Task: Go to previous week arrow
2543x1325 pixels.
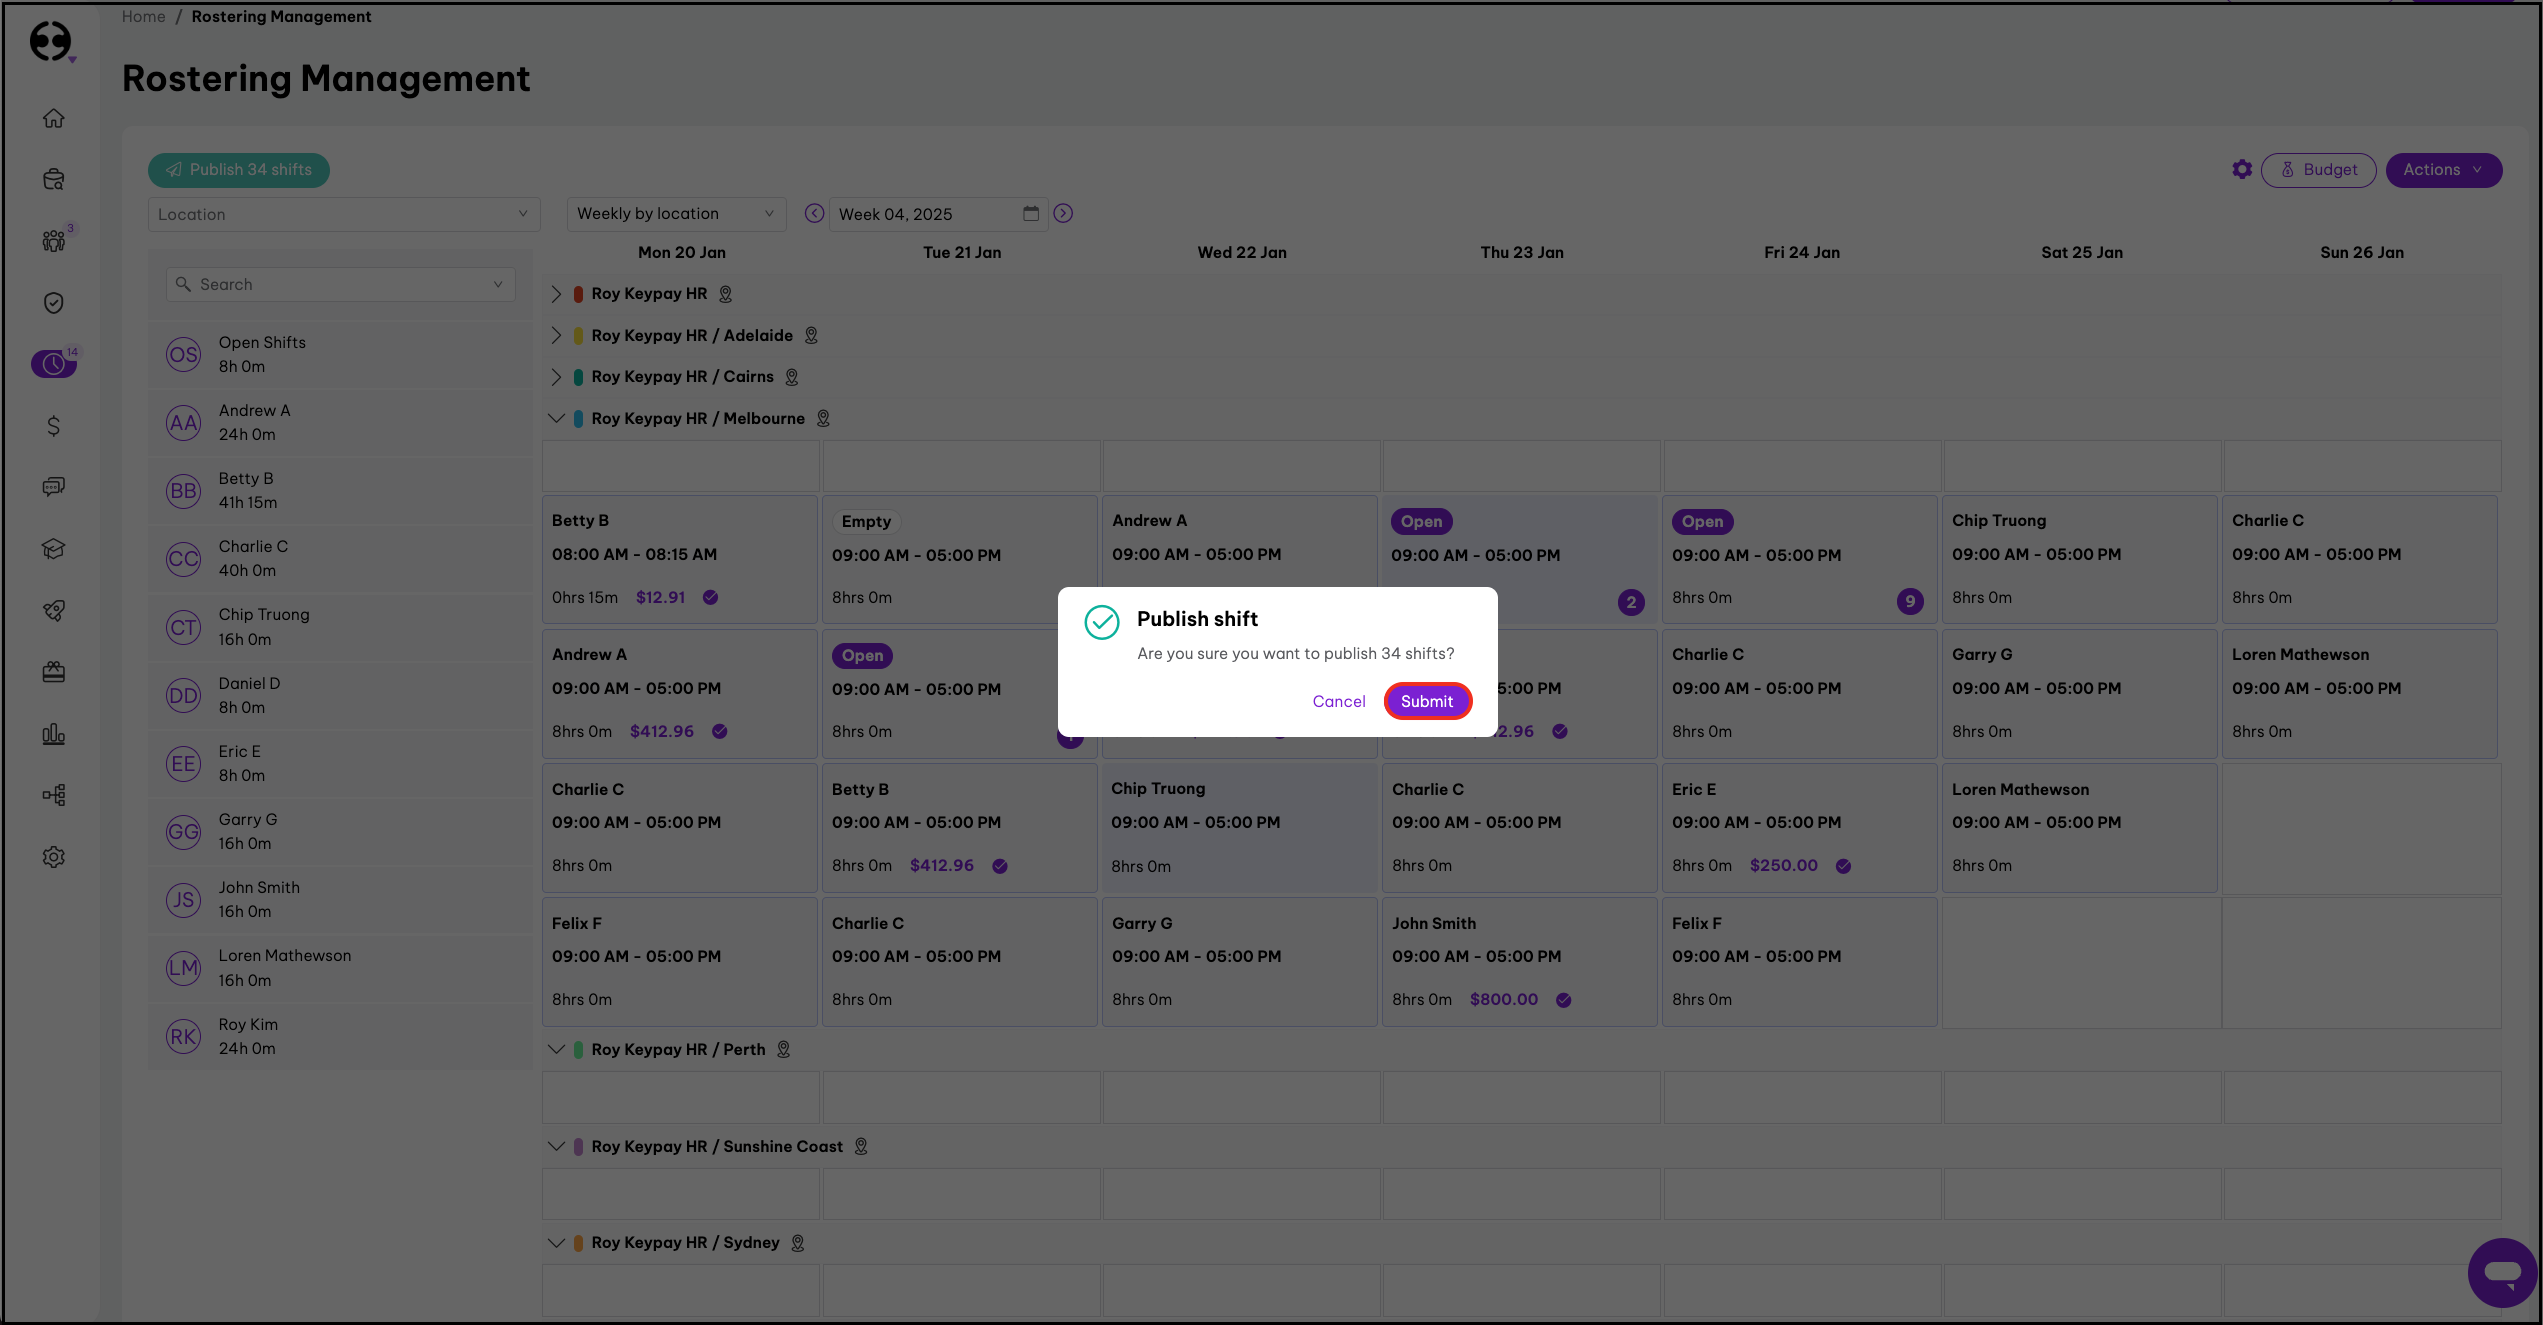Action: click(814, 214)
